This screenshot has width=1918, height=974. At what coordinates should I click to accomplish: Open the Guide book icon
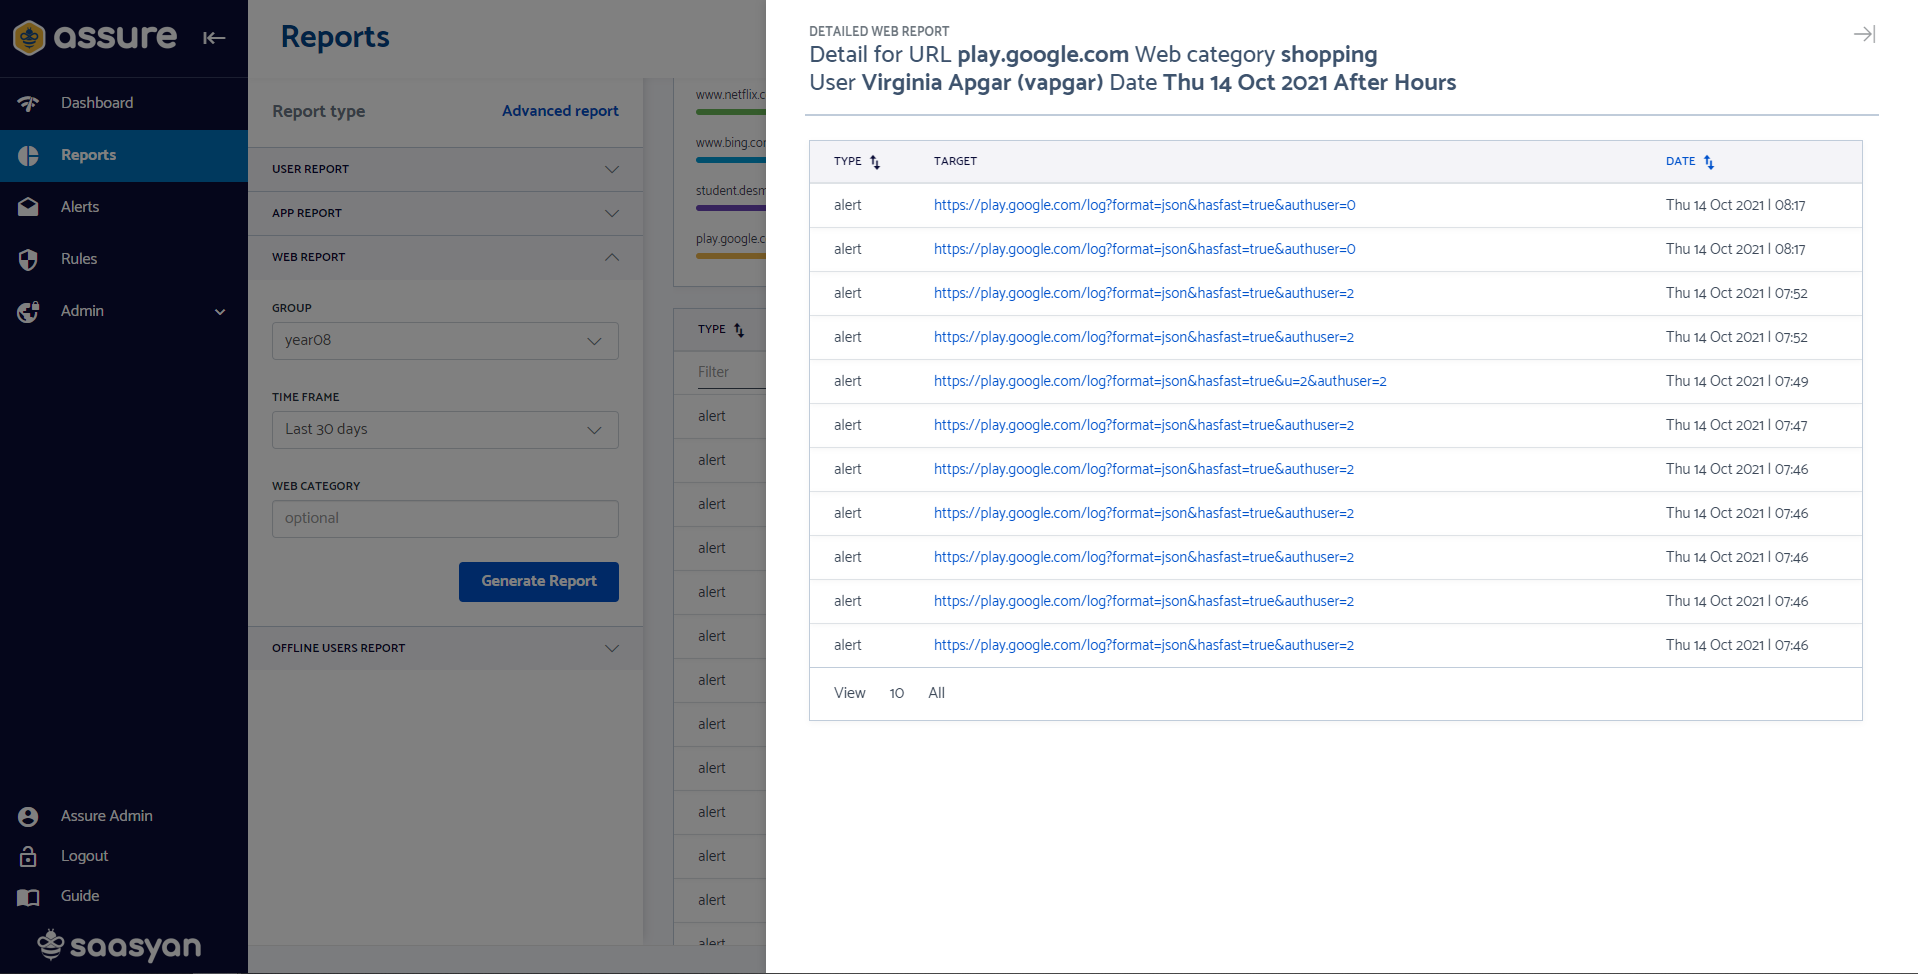pyautogui.click(x=28, y=895)
